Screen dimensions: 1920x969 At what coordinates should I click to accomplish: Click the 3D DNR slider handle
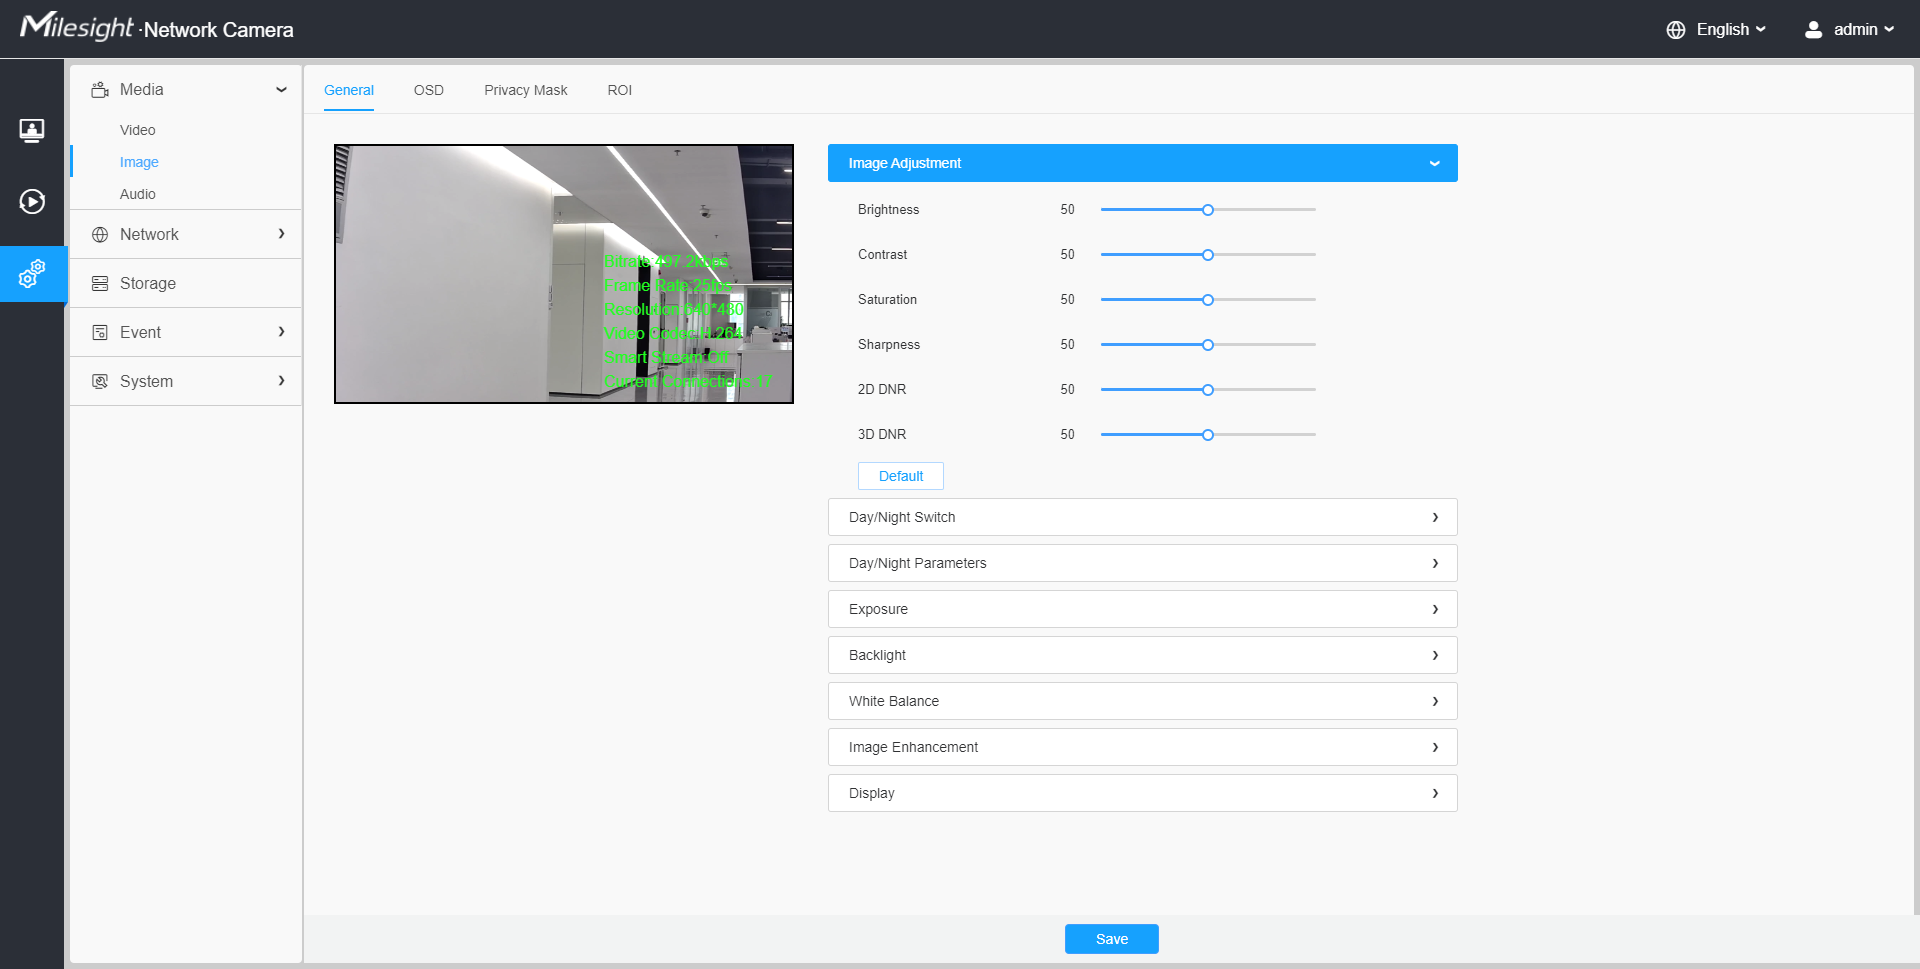[1208, 435]
